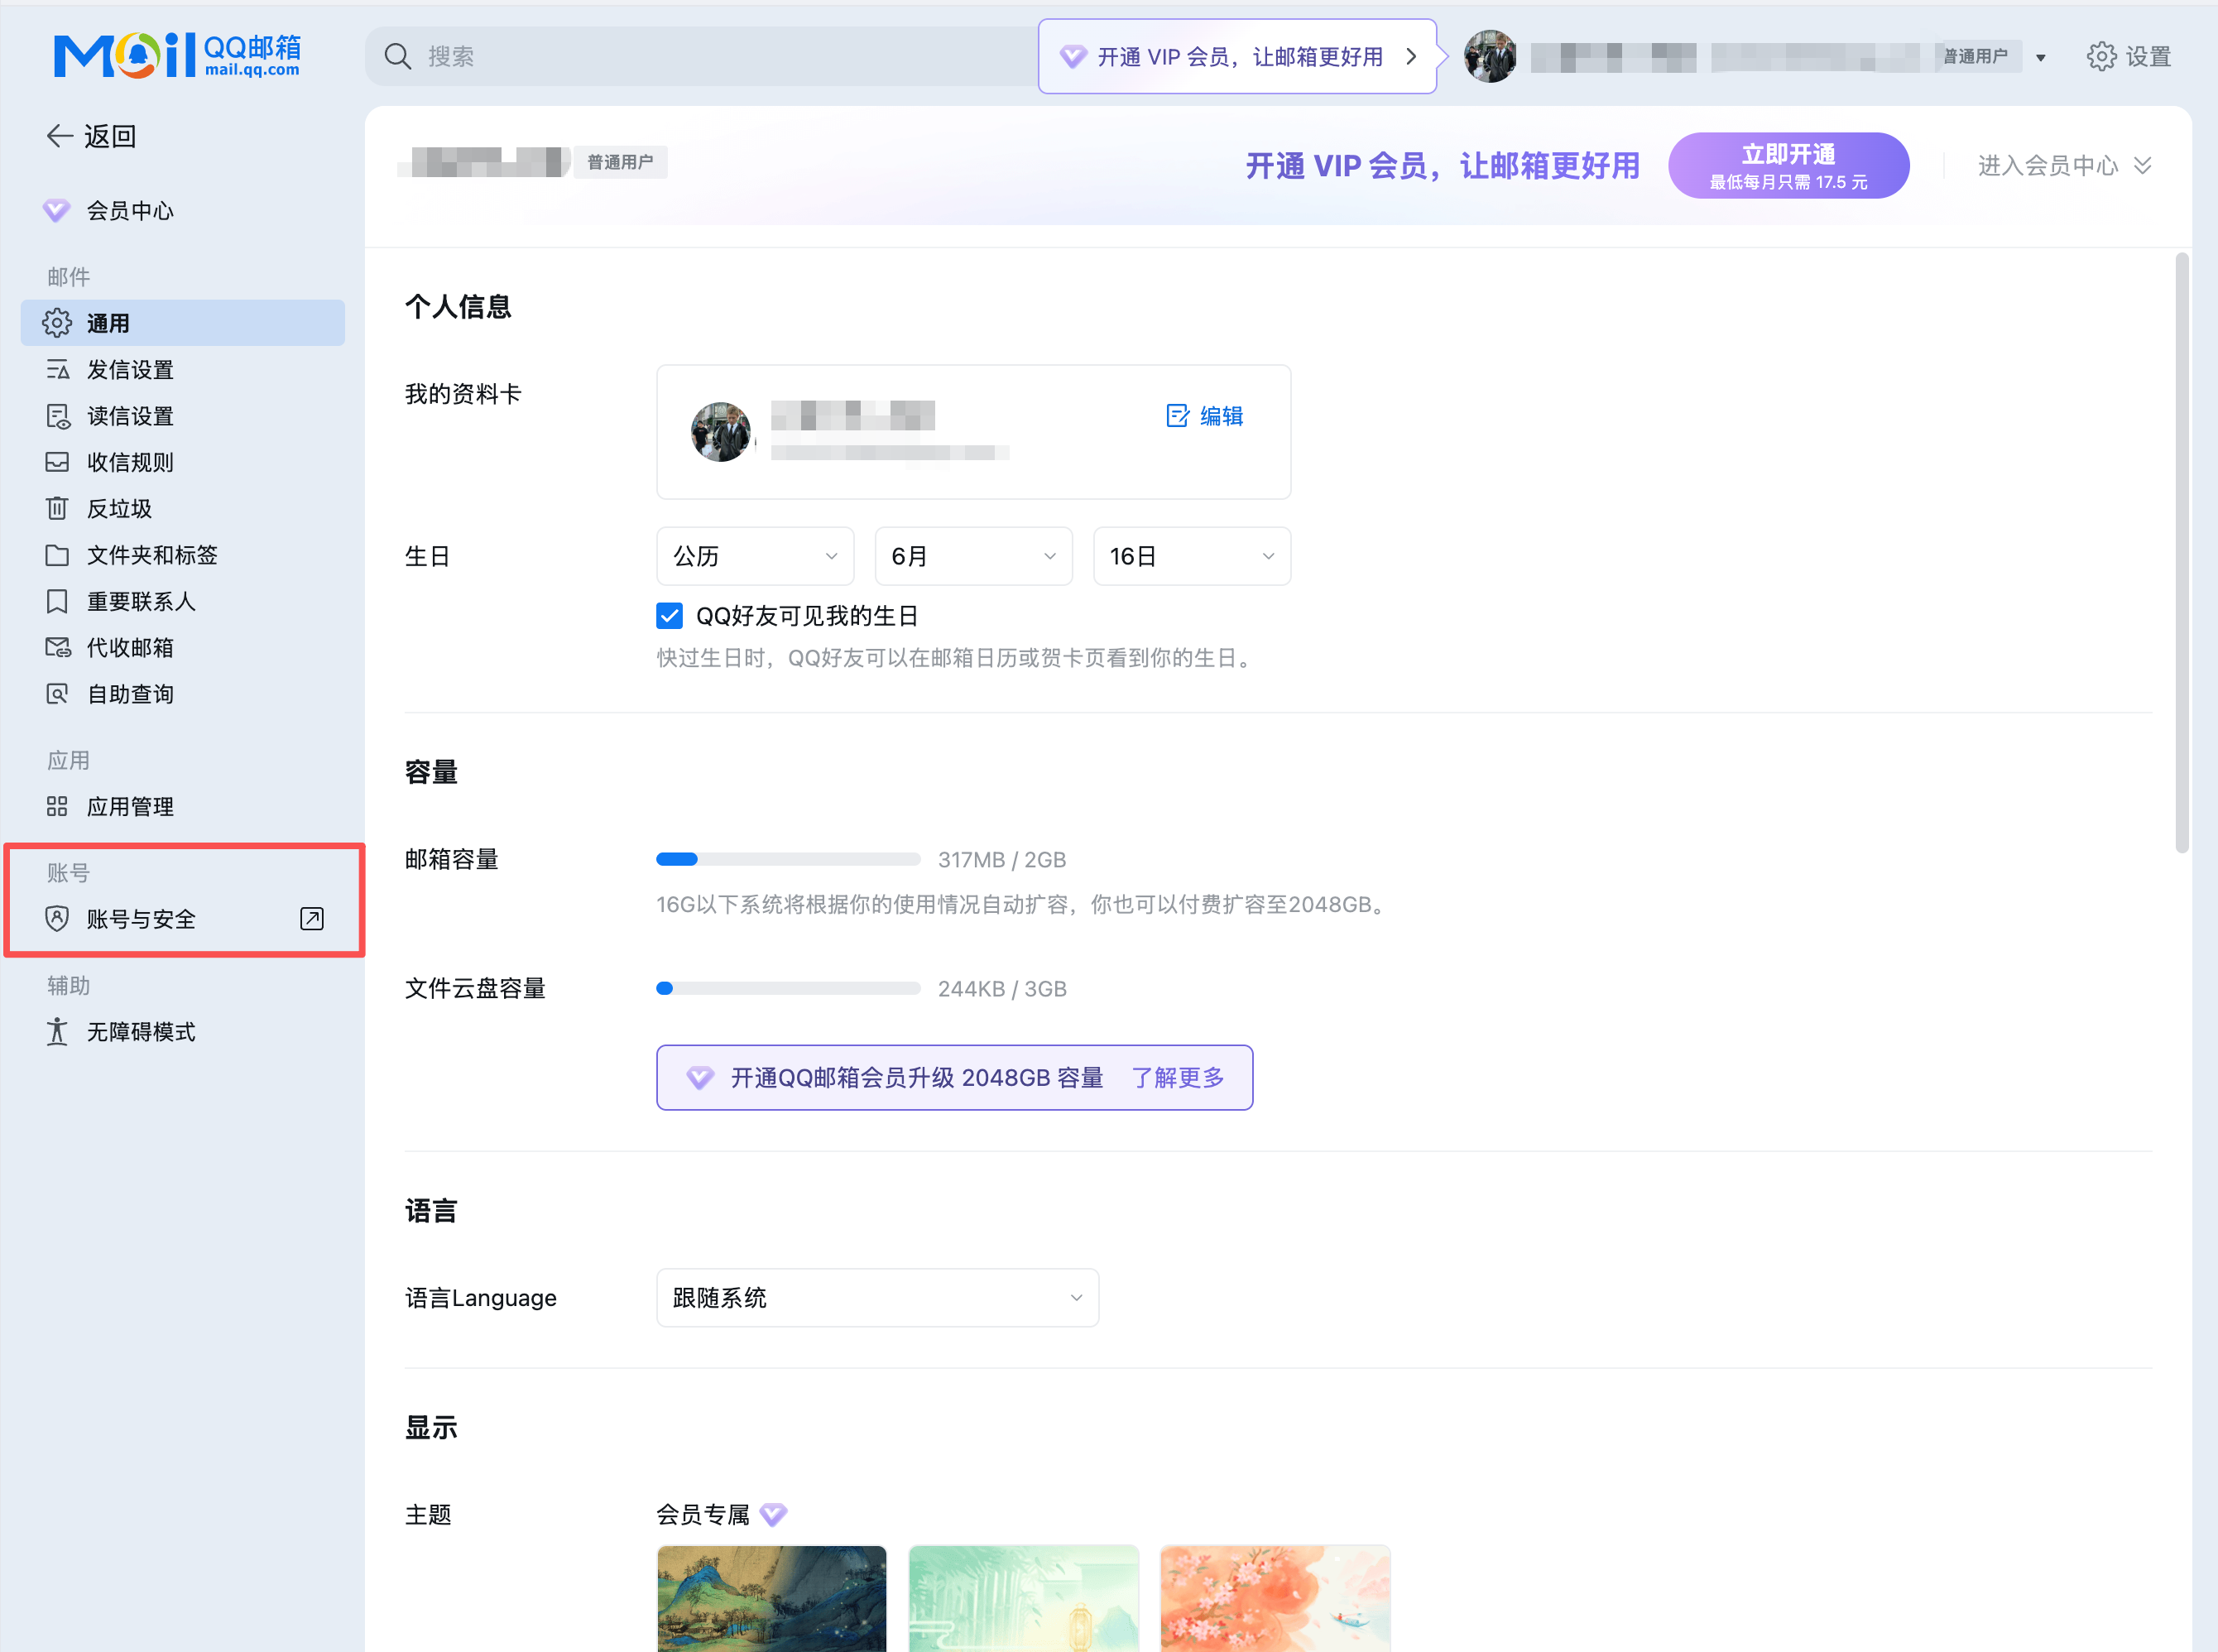This screenshot has width=2218, height=1652.
Task: Open the 16日 day dropdown
Action: pyautogui.click(x=1192, y=556)
